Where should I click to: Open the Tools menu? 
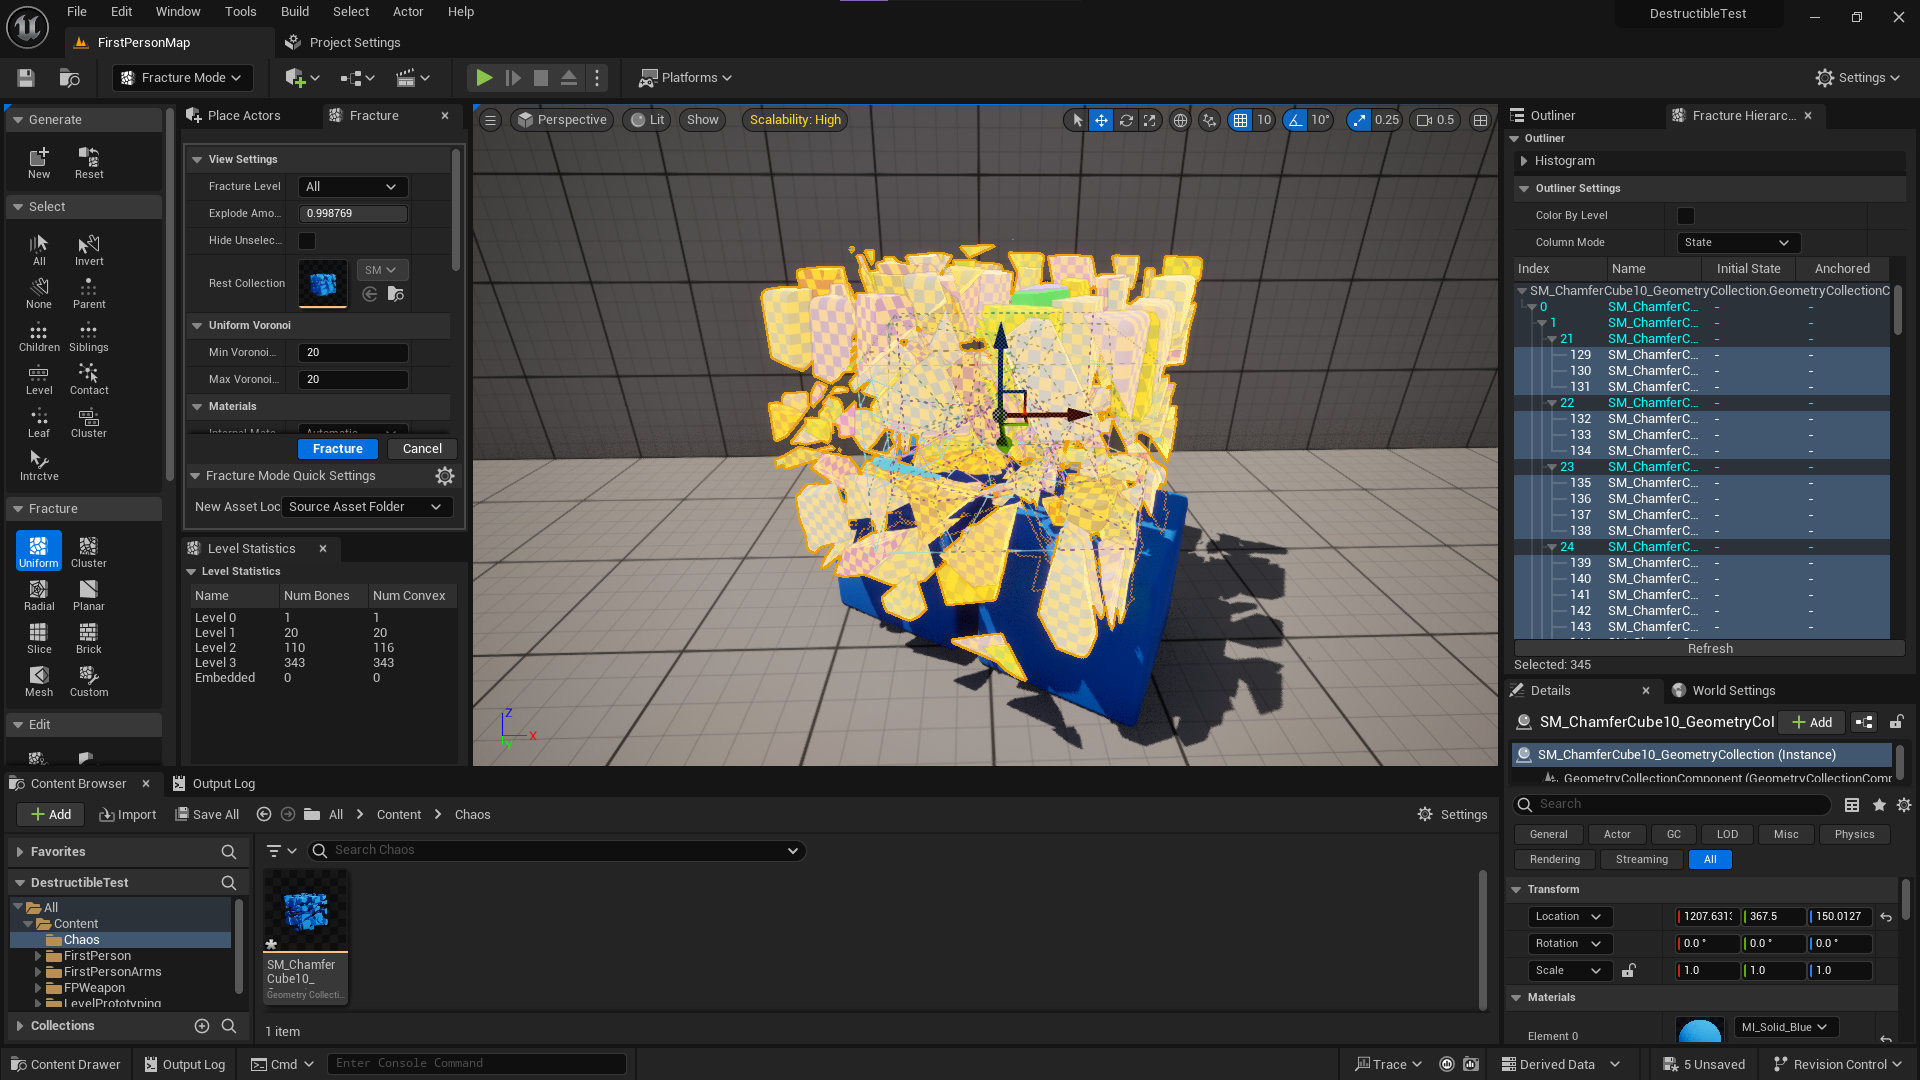click(x=240, y=12)
